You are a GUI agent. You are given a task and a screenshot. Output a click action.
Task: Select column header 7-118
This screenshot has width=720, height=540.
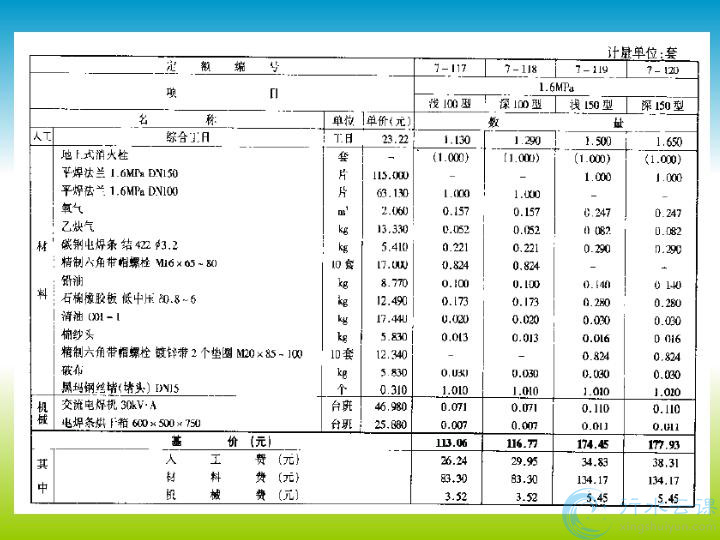coord(520,69)
